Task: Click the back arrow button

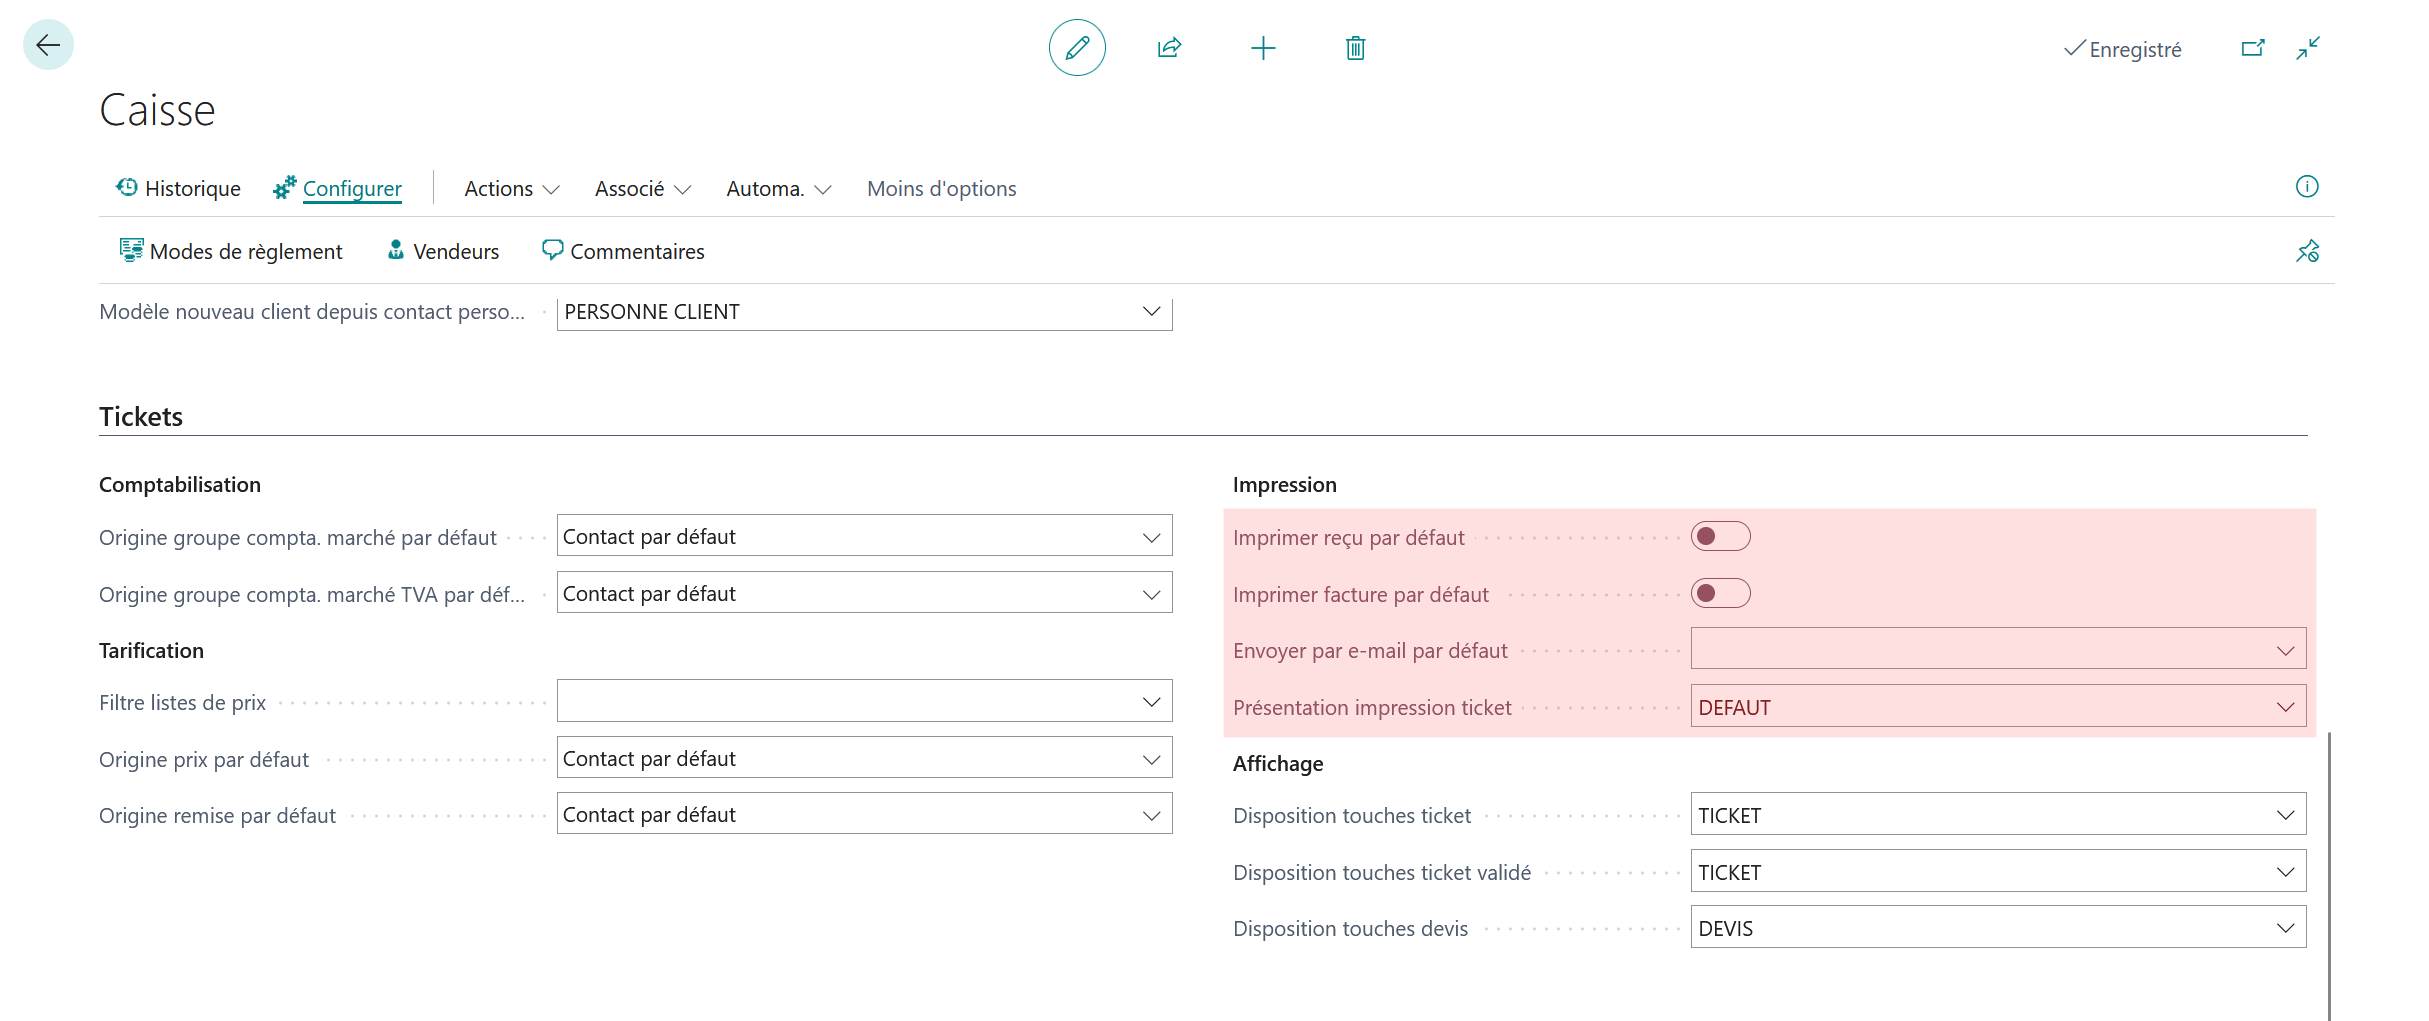Action: coord(48,45)
